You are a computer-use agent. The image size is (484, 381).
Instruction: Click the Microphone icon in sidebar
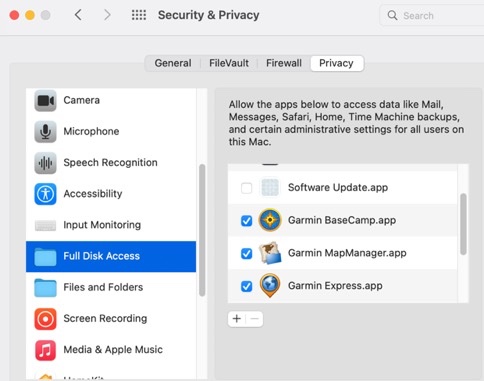45,131
